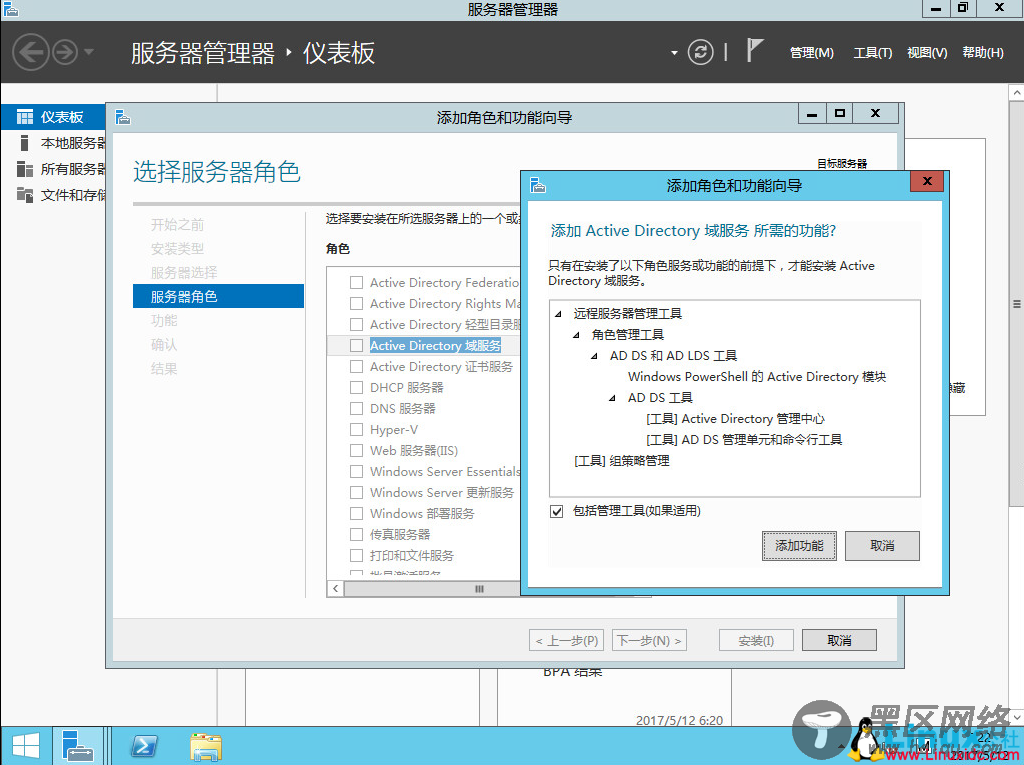
Task: Click the refresh icon in the Server Manager header
Action: coord(700,52)
